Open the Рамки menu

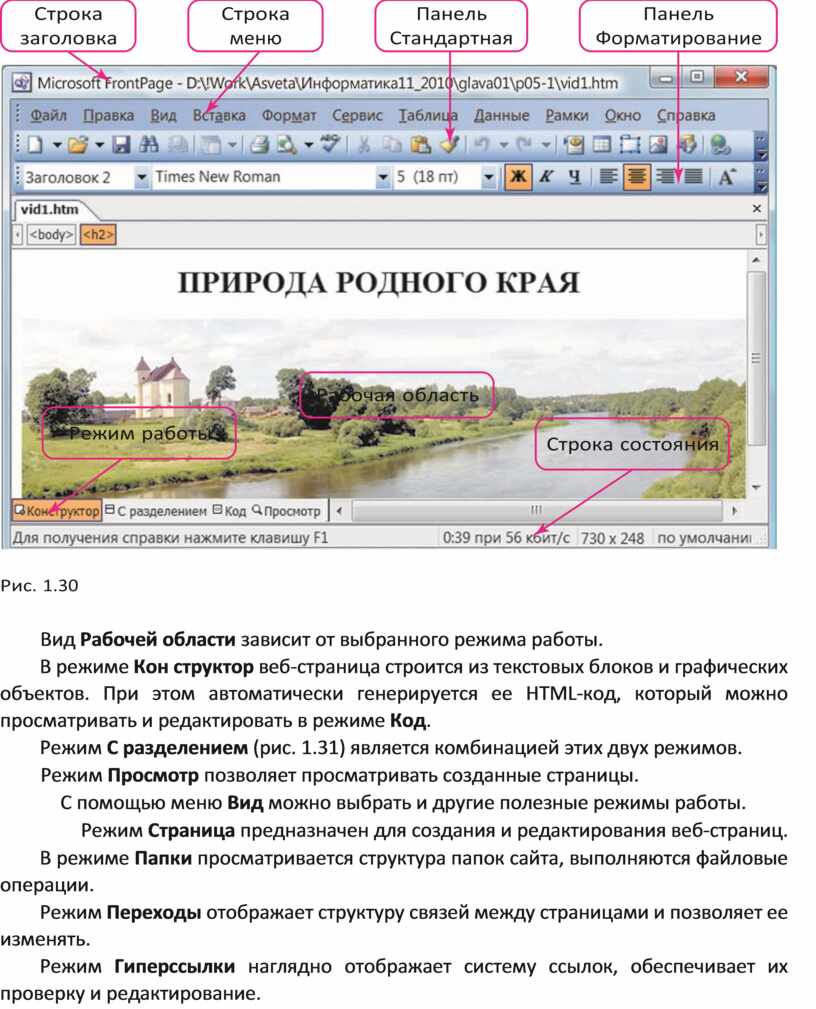567,115
